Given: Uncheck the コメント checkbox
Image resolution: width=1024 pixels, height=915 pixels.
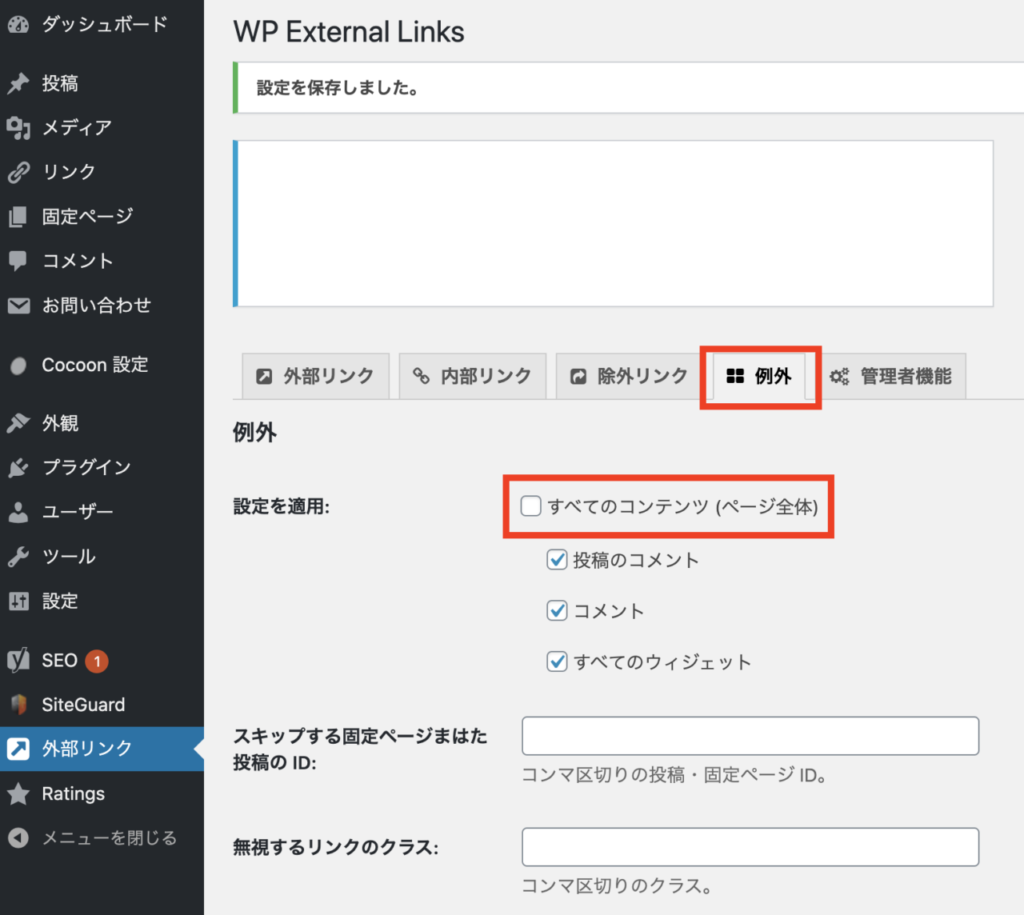Looking at the screenshot, I should click(x=556, y=611).
